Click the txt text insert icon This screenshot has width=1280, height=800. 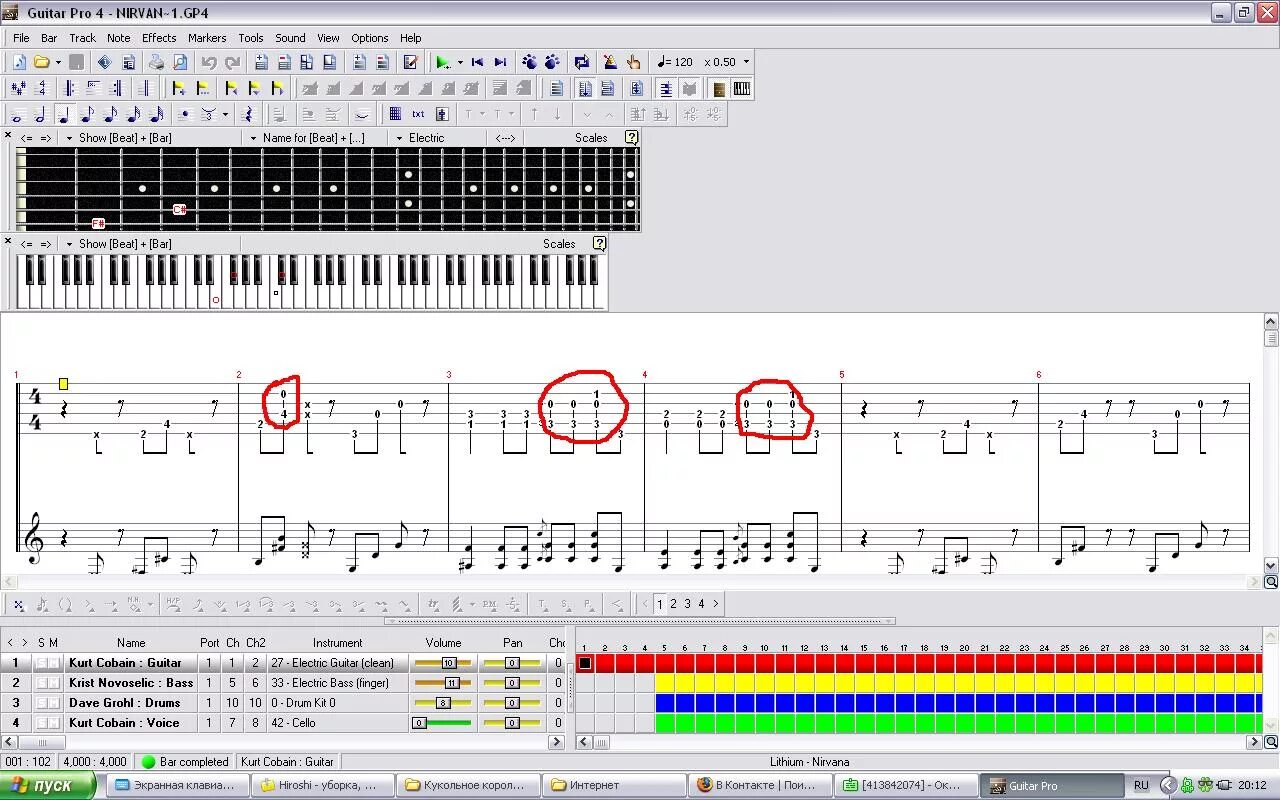click(418, 114)
